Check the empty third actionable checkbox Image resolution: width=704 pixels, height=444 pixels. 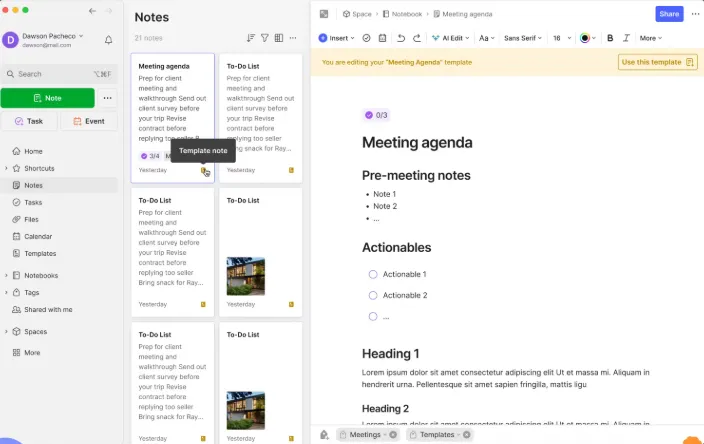373,317
